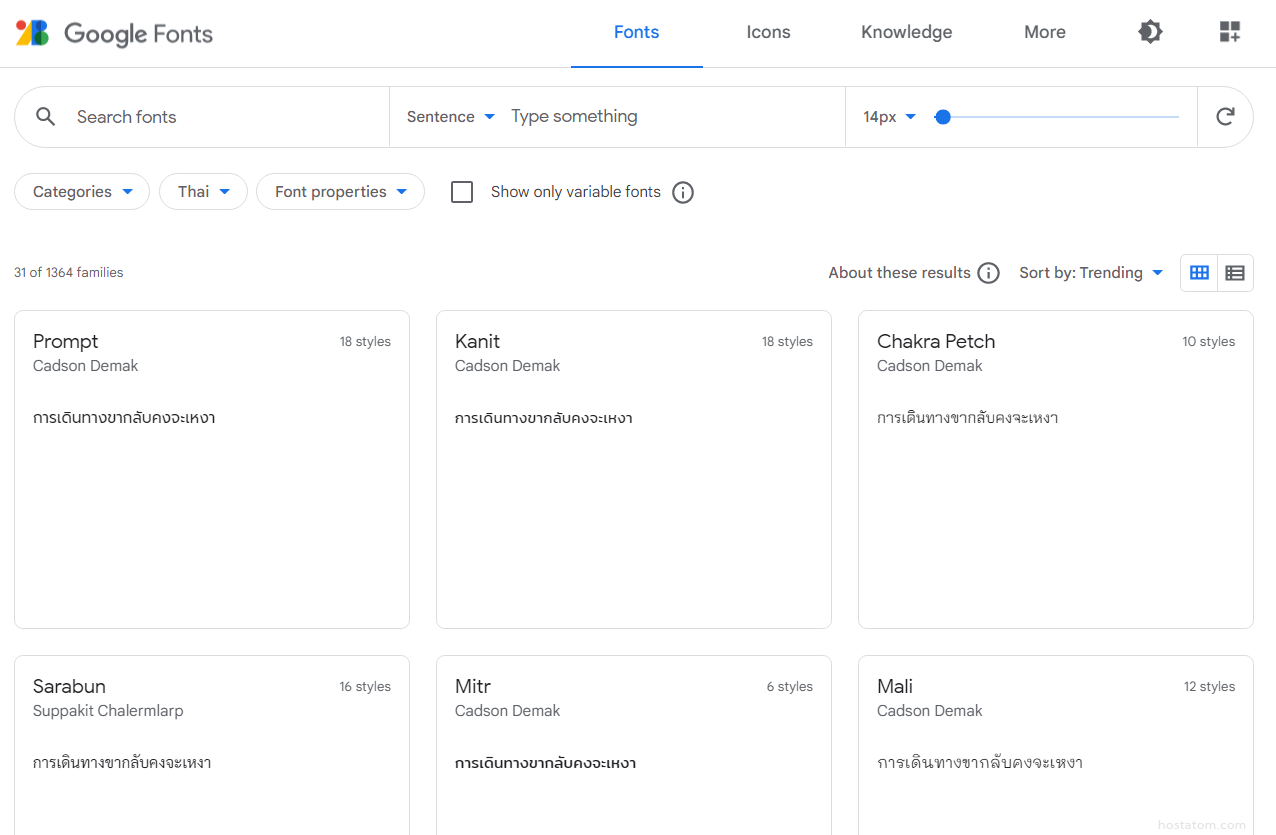Click the Google Fonts logo

114,33
